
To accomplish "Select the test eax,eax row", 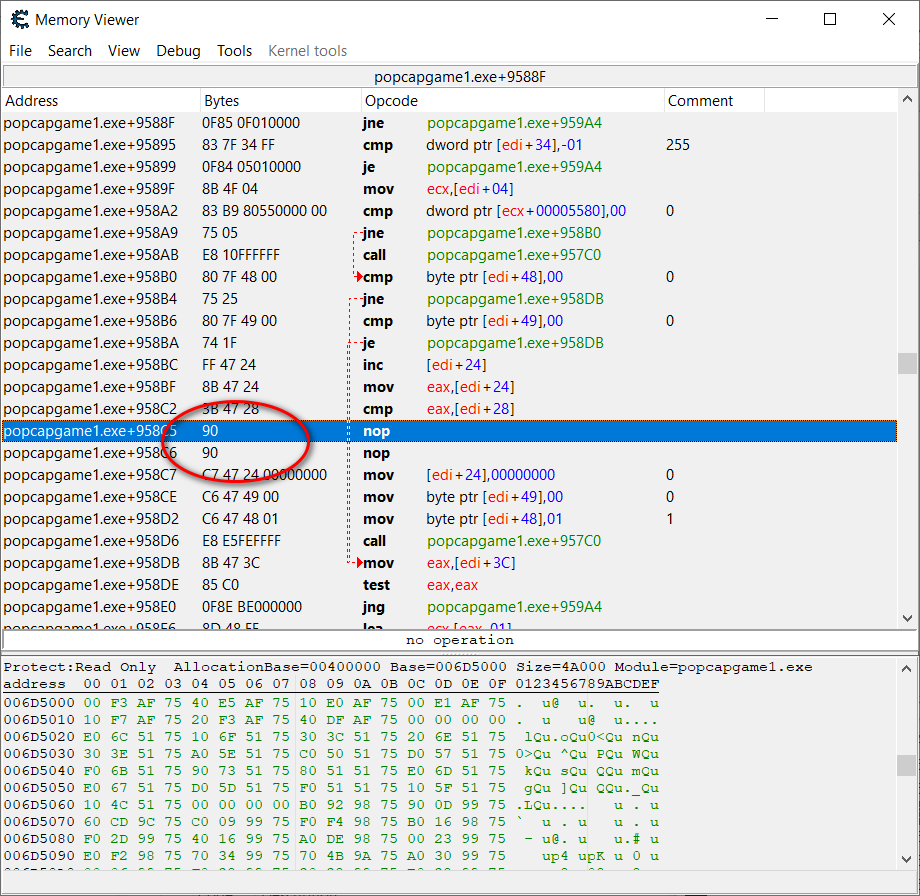I will 449,585.
